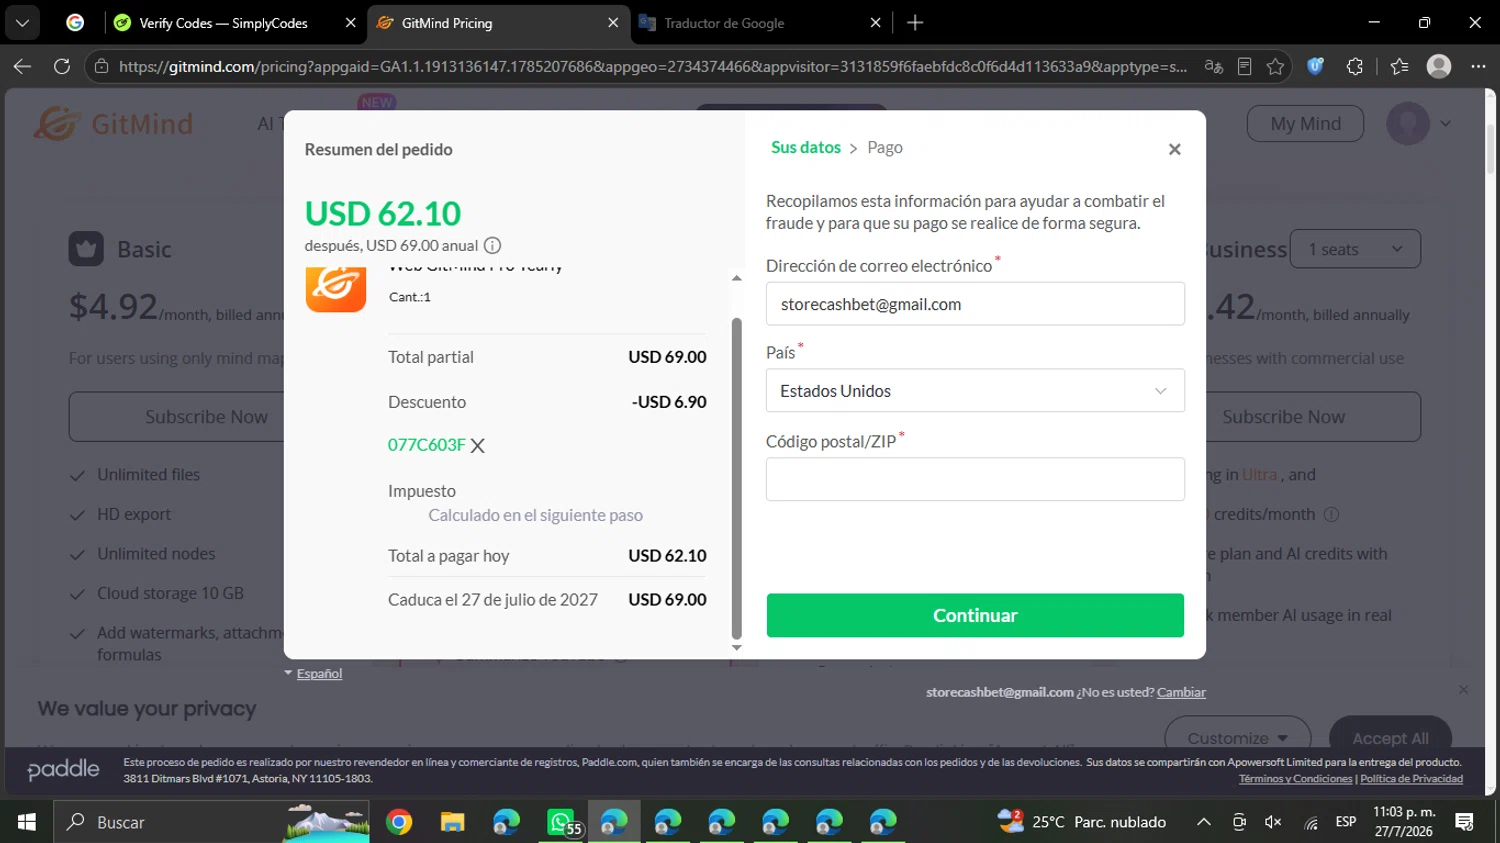Open the notification center icon
This screenshot has width=1500, height=843.
tap(1465, 822)
